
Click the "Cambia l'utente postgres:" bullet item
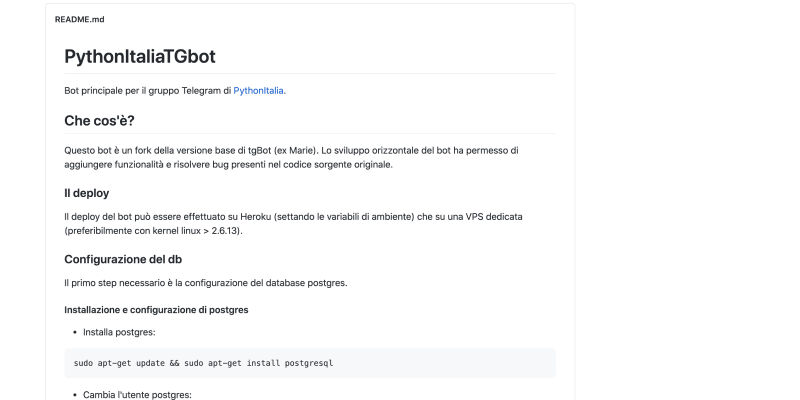[131, 395]
